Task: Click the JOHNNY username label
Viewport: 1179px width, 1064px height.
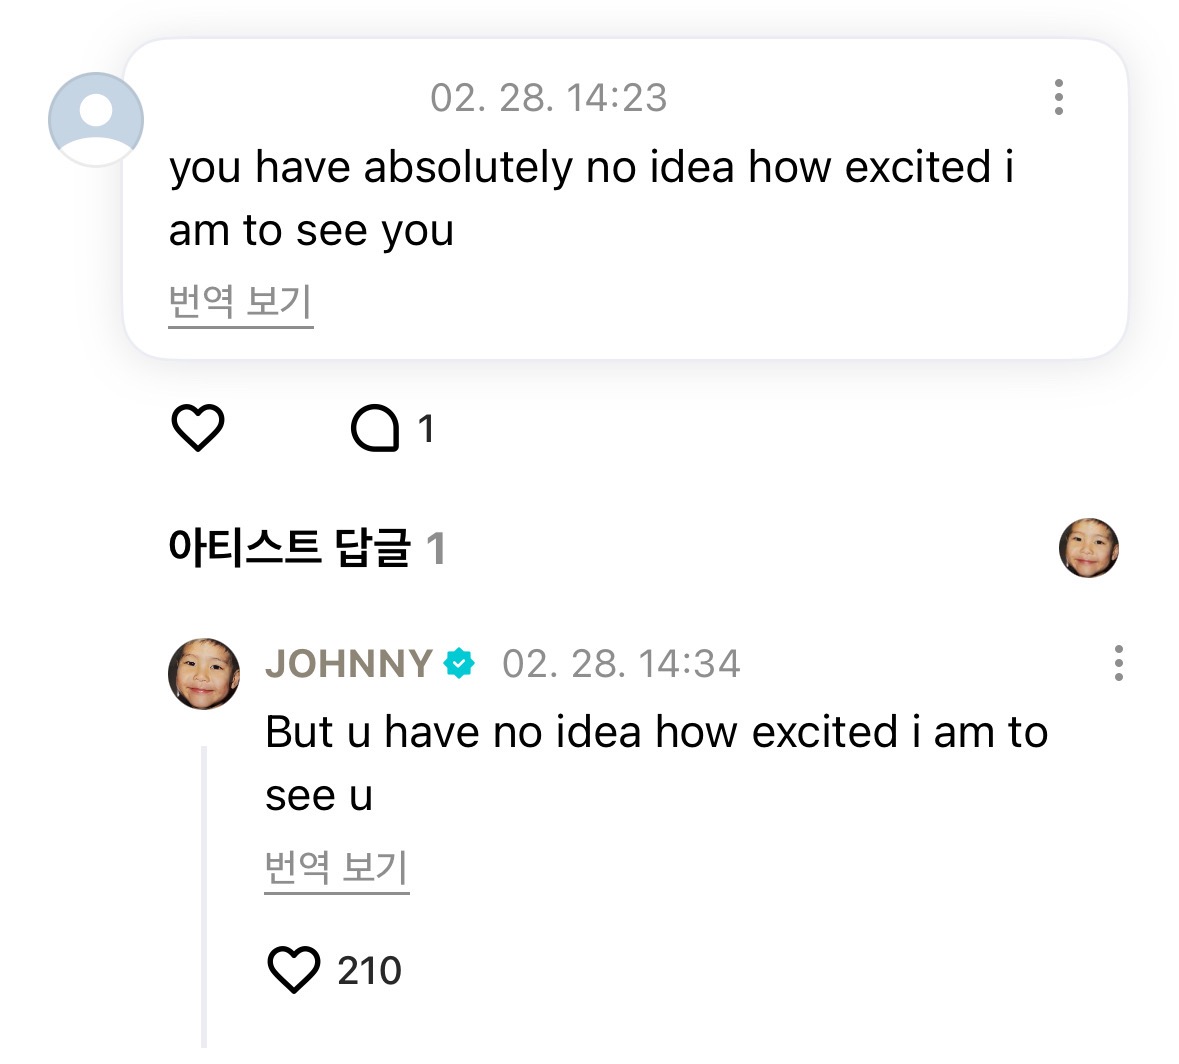Action: [x=348, y=664]
